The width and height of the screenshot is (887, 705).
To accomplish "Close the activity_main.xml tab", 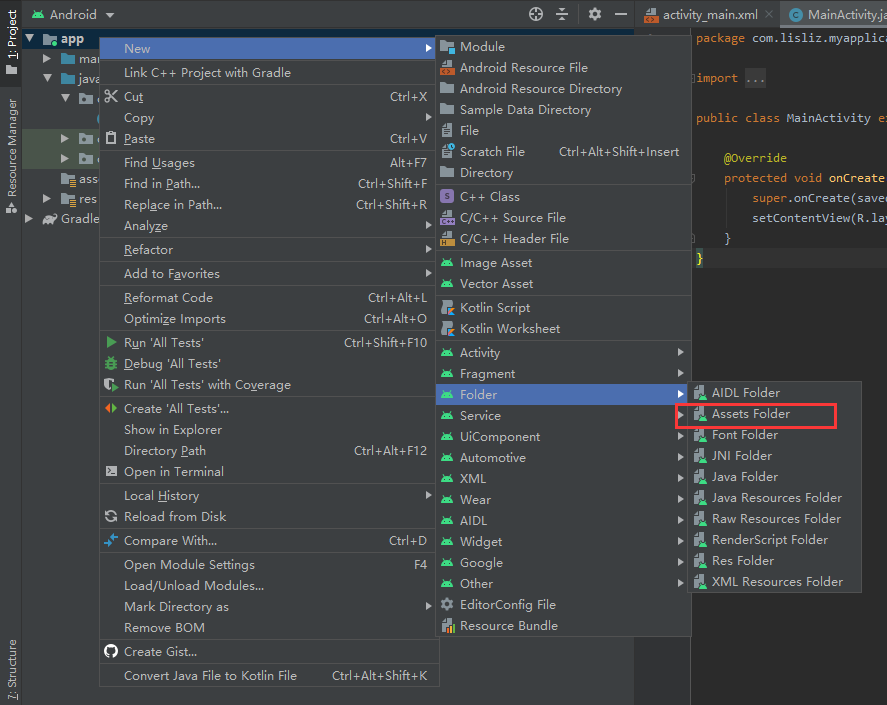I will 769,15.
